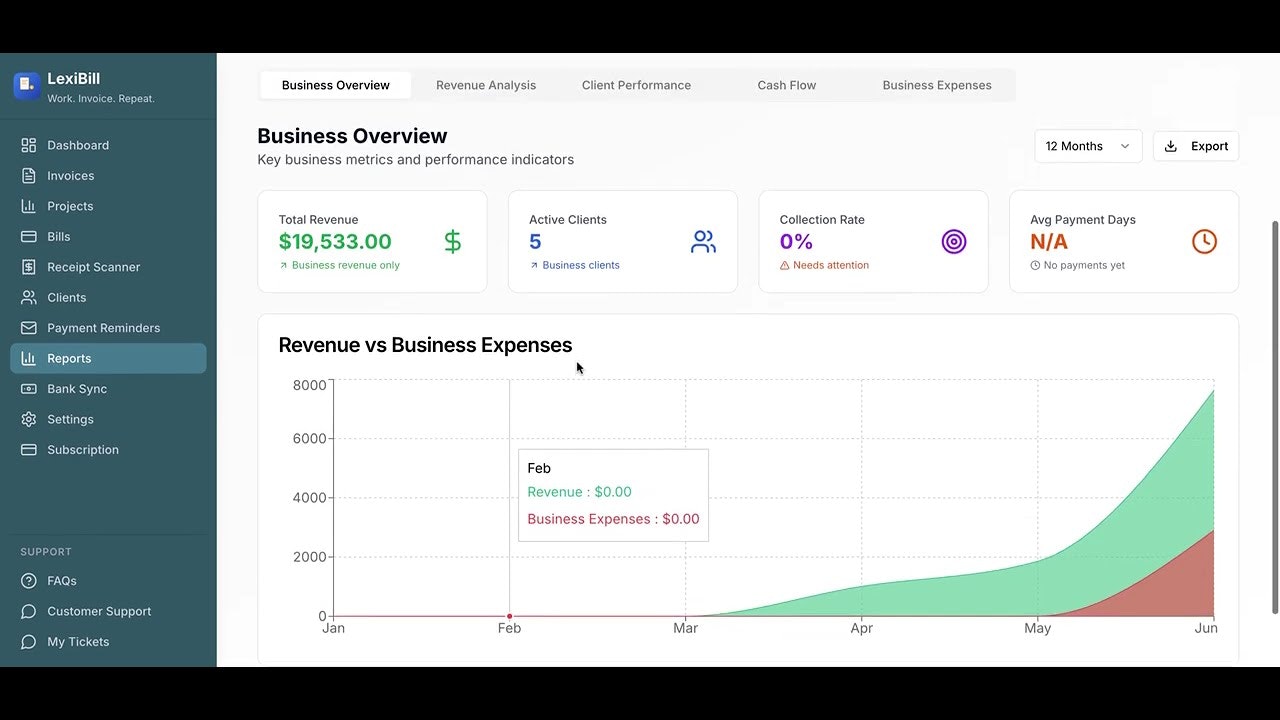Open the 12 Months period dropdown

[x=1088, y=146]
